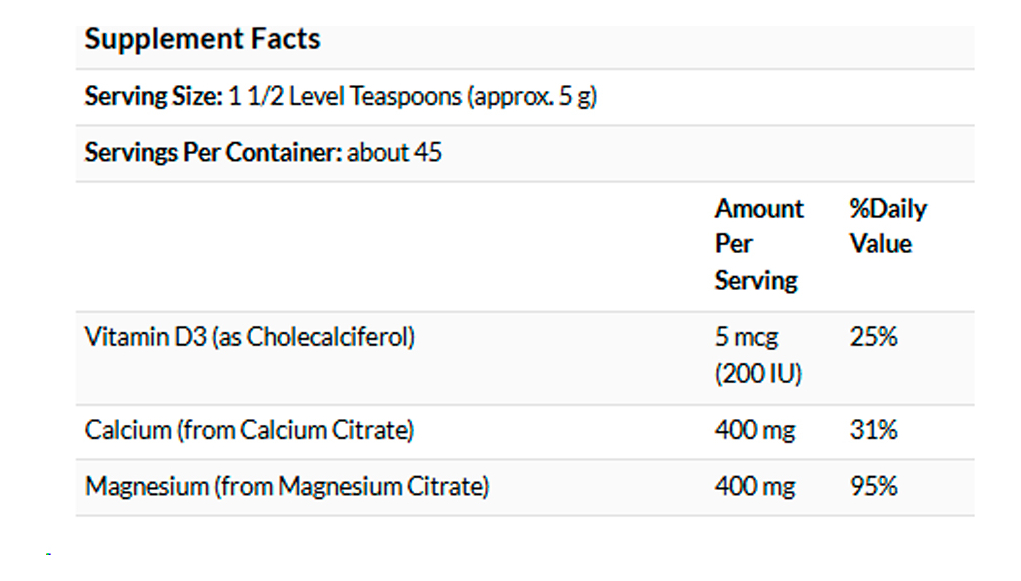
Task: Click the 25% daily value
Action: click(x=873, y=337)
